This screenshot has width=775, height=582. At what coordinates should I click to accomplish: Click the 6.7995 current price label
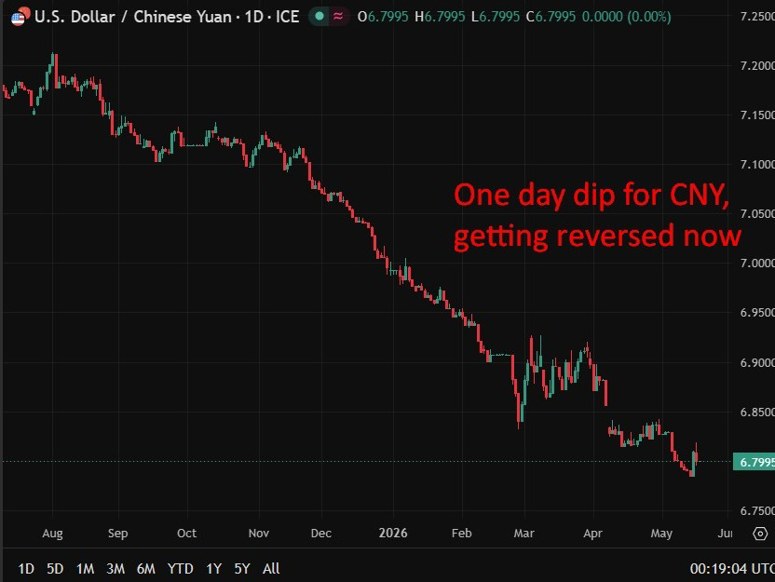coord(754,462)
